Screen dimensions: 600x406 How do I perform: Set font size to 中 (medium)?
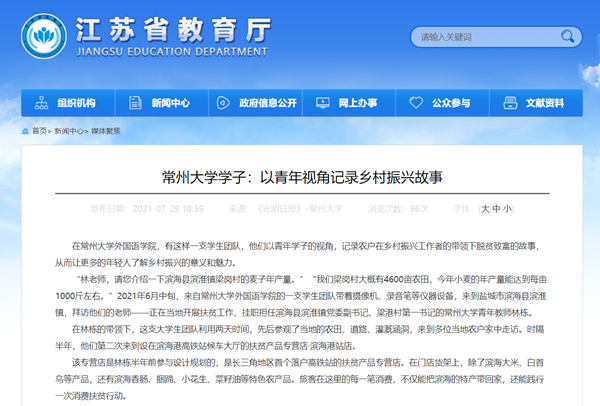pyautogui.click(x=497, y=209)
